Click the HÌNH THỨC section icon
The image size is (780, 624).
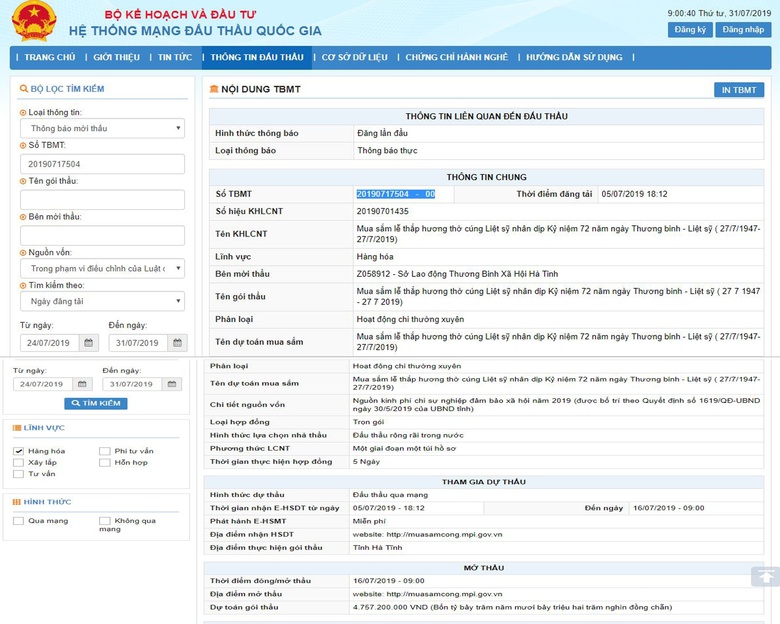pos(15,502)
